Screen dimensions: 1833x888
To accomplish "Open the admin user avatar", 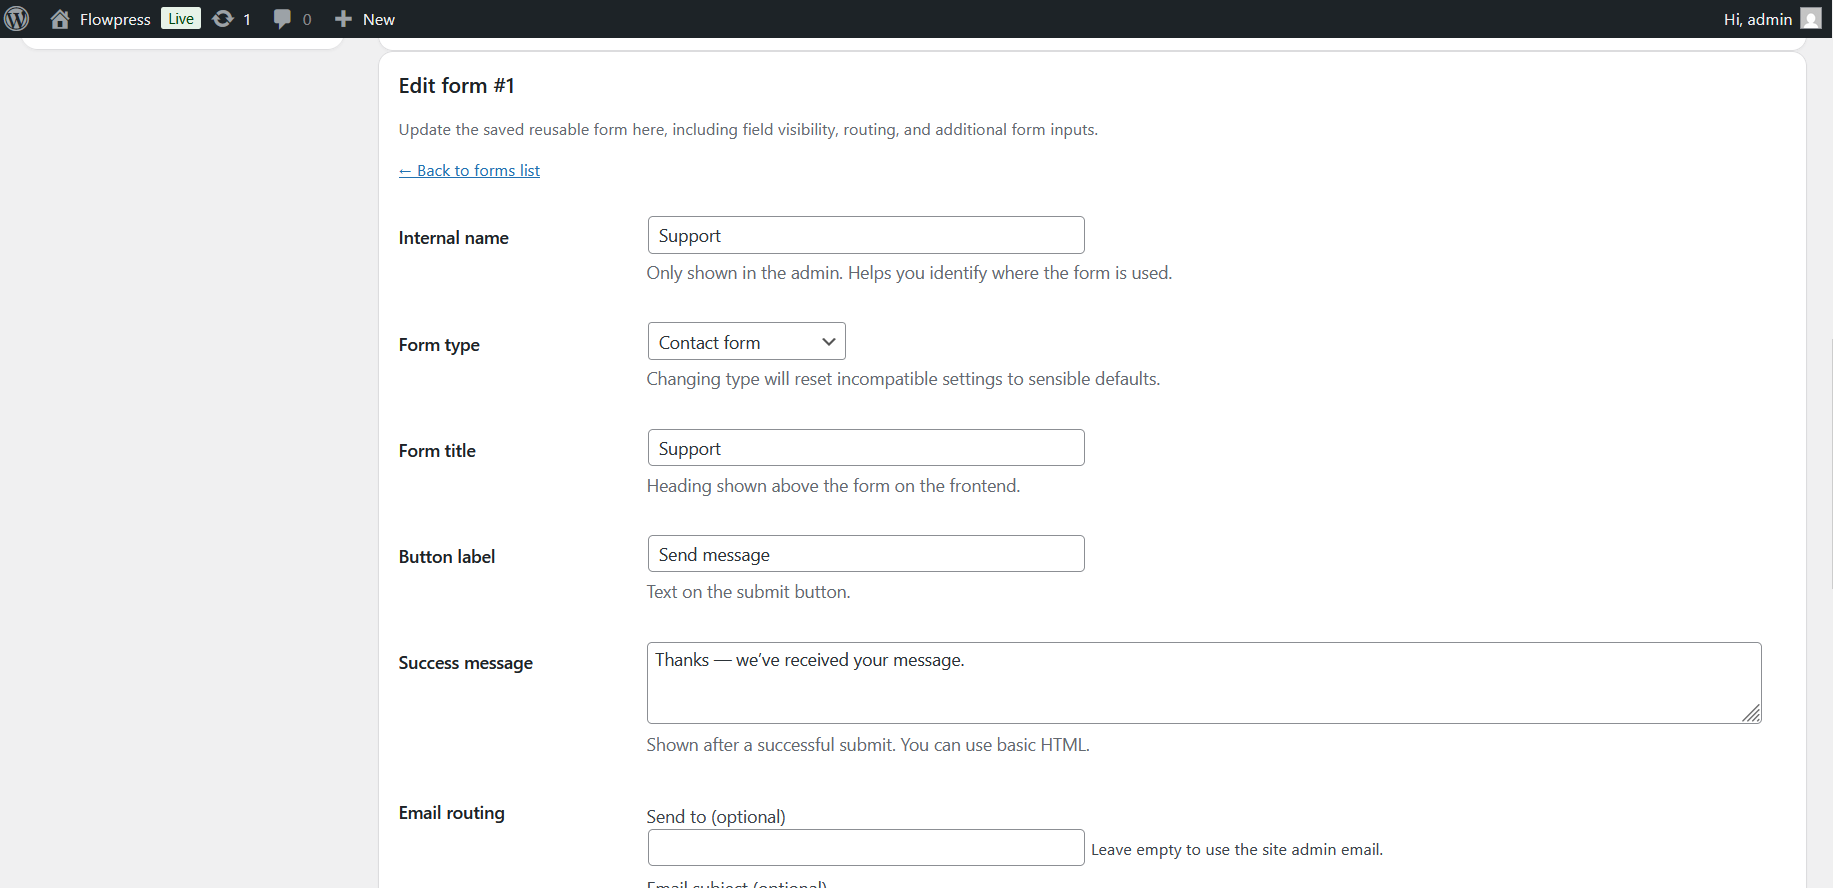I will 1811,19.
